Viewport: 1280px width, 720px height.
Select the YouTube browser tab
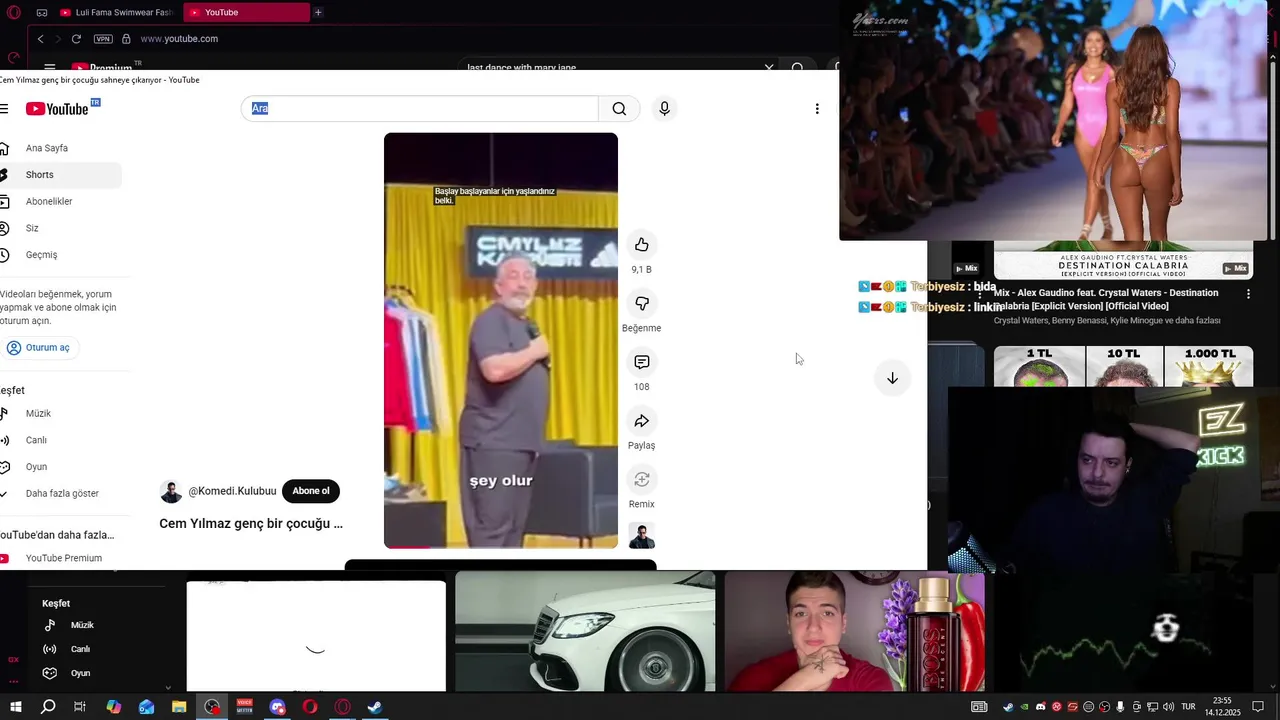coord(248,12)
